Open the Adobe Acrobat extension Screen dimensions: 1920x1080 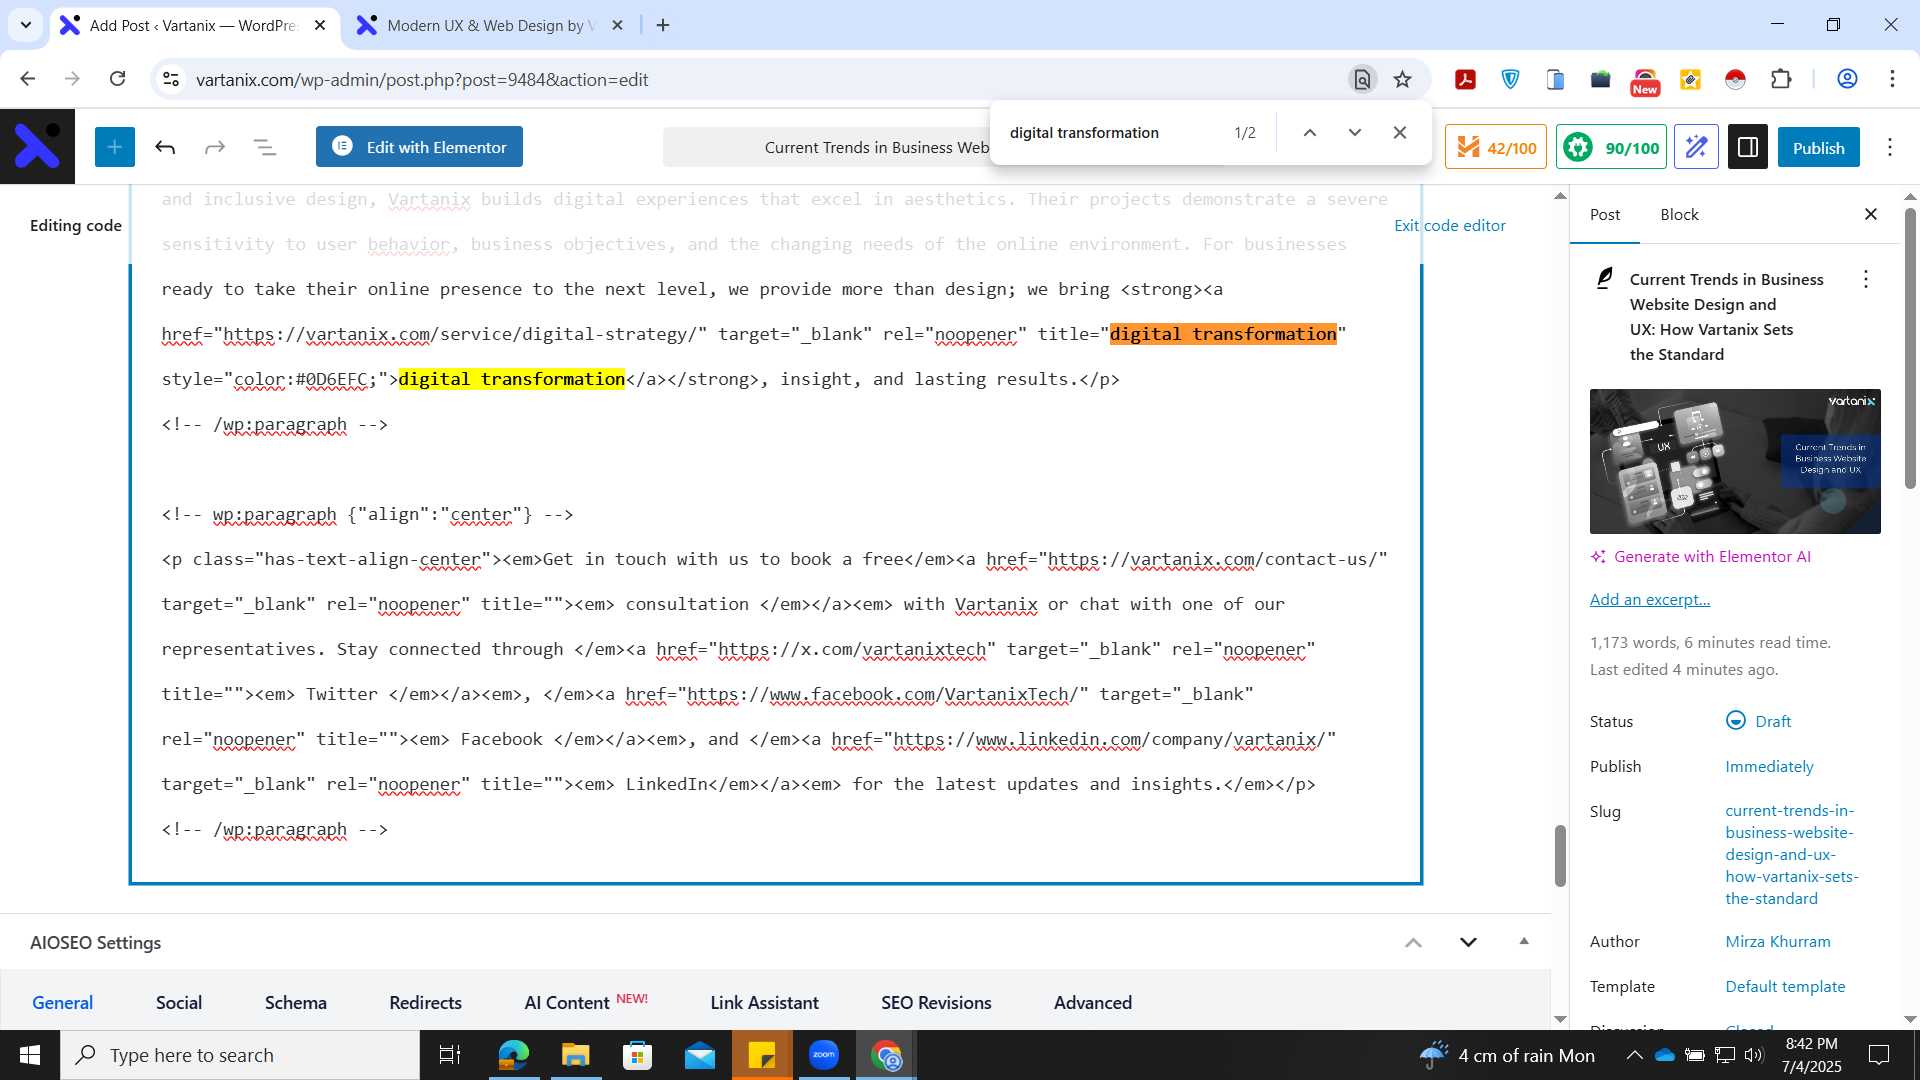coord(1465,79)
